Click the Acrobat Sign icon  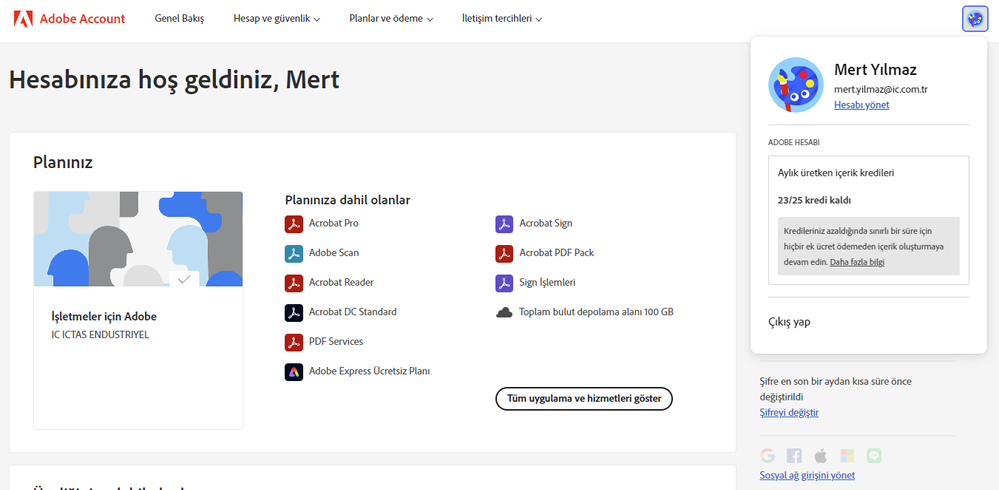coord(504,224)
